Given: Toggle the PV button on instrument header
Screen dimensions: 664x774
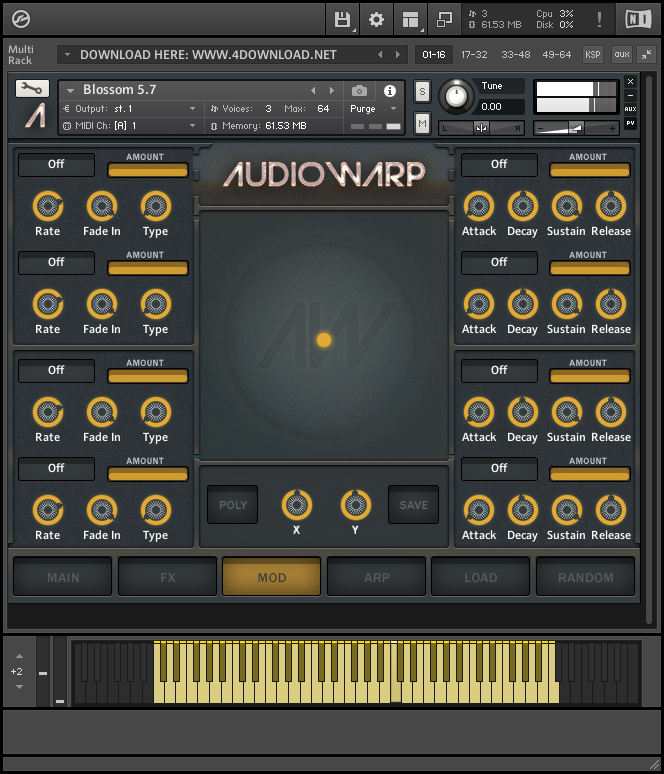Looking at the screenshot, I should [630, 123].
